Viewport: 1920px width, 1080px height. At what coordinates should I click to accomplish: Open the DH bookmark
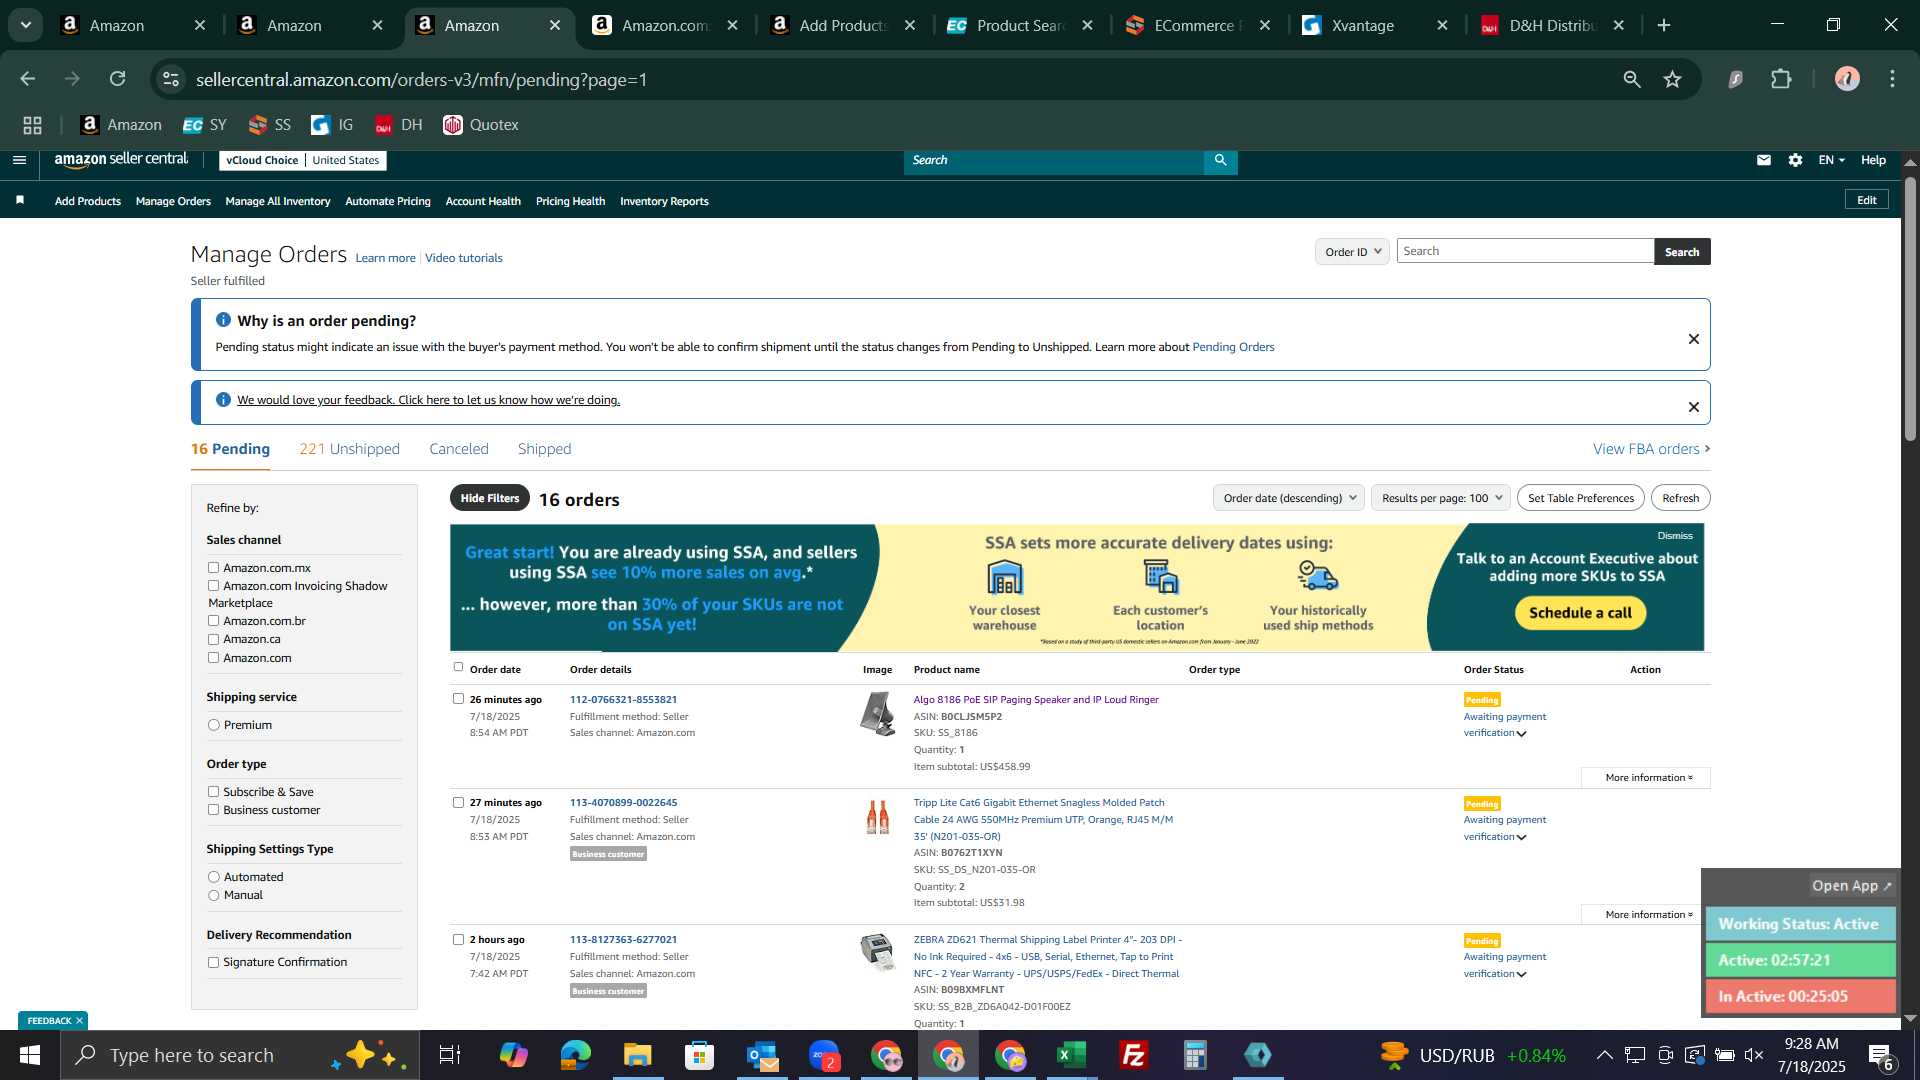point(398,125)
